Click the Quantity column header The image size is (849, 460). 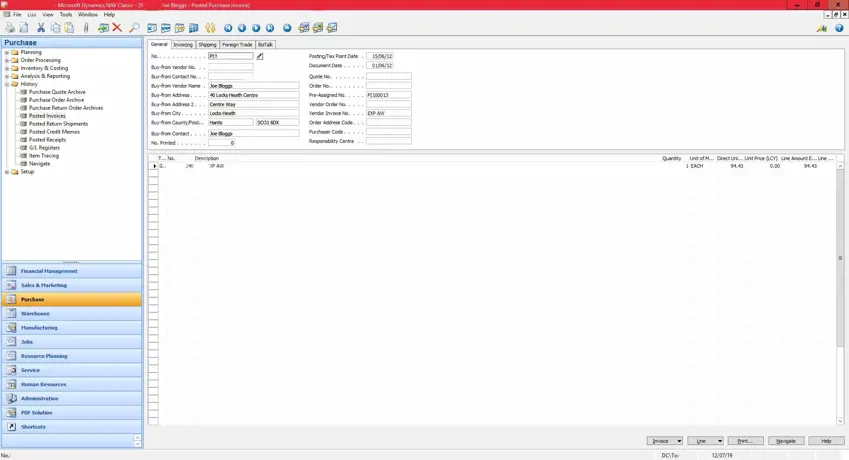[x=671, y=159]
